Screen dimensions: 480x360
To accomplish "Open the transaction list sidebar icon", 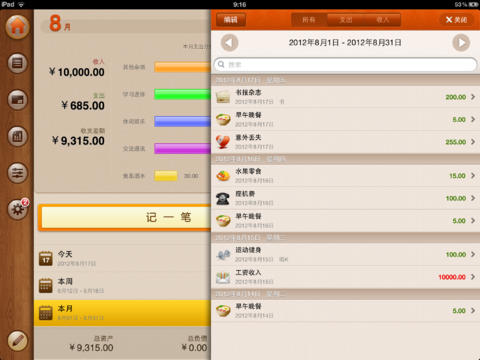I will pyautogui.click(x=17, y=63).
